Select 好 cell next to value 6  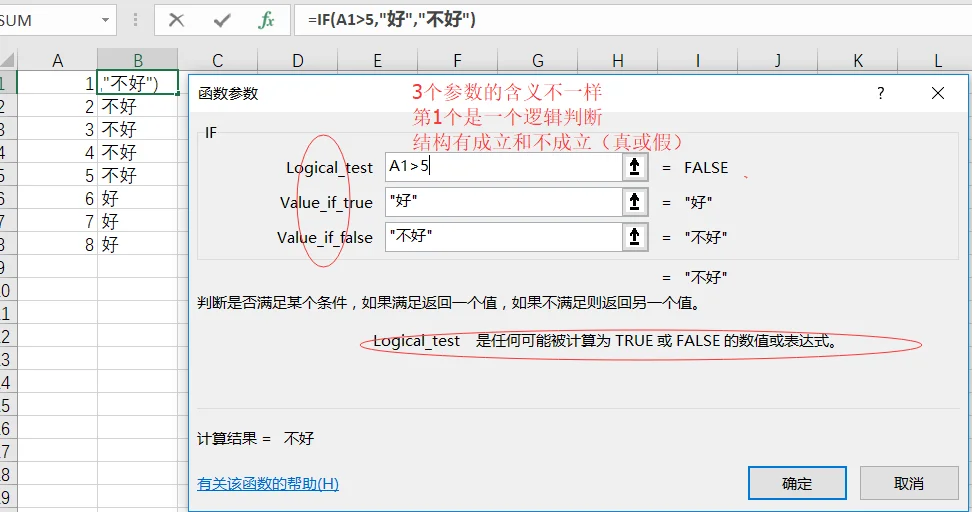click(x=138, y=198)
